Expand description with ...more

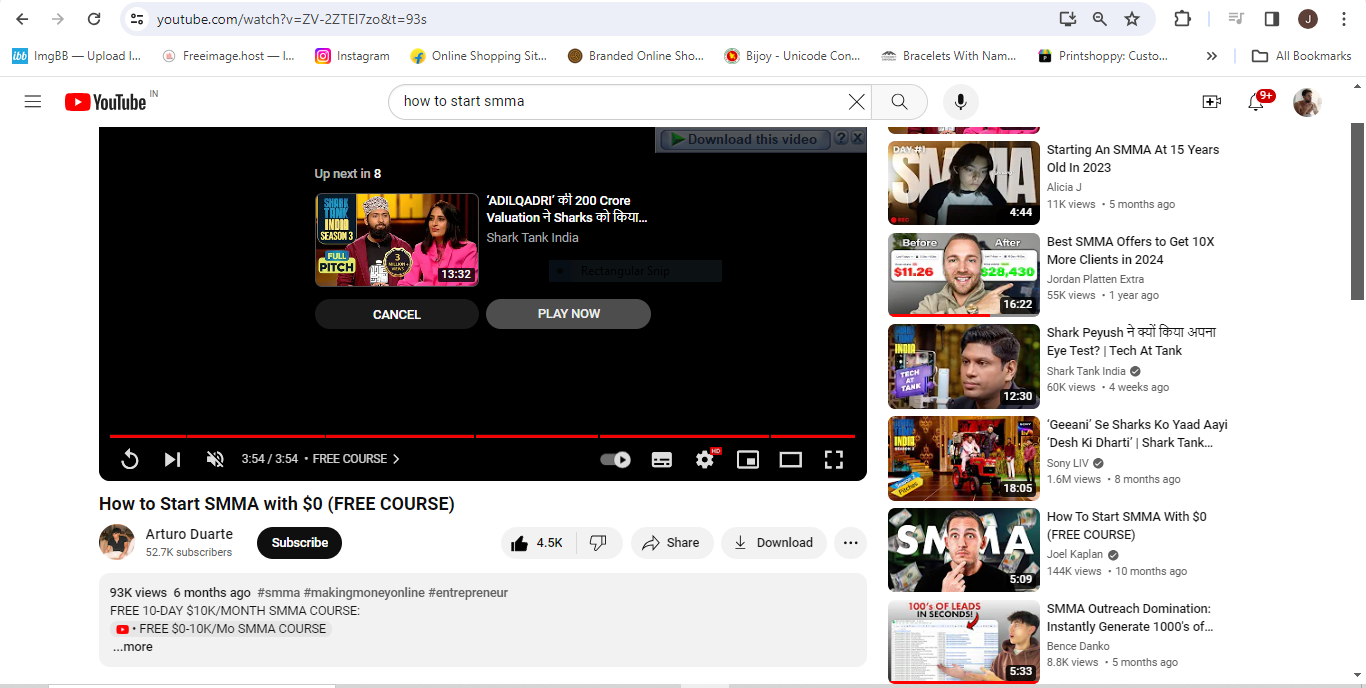pos(132,647)
